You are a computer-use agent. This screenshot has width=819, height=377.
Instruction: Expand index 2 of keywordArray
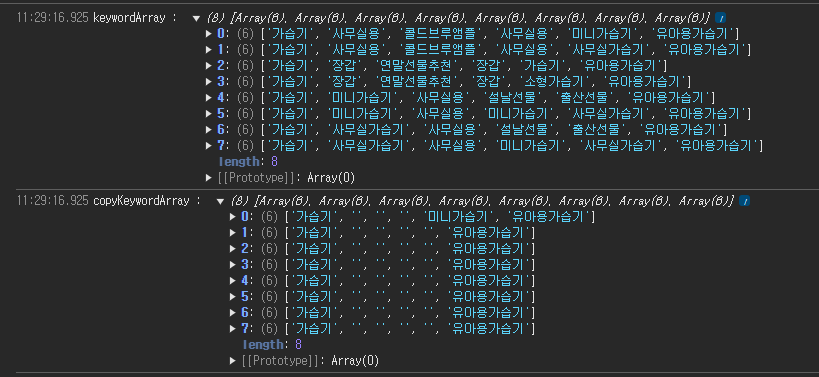pos(209,66)
